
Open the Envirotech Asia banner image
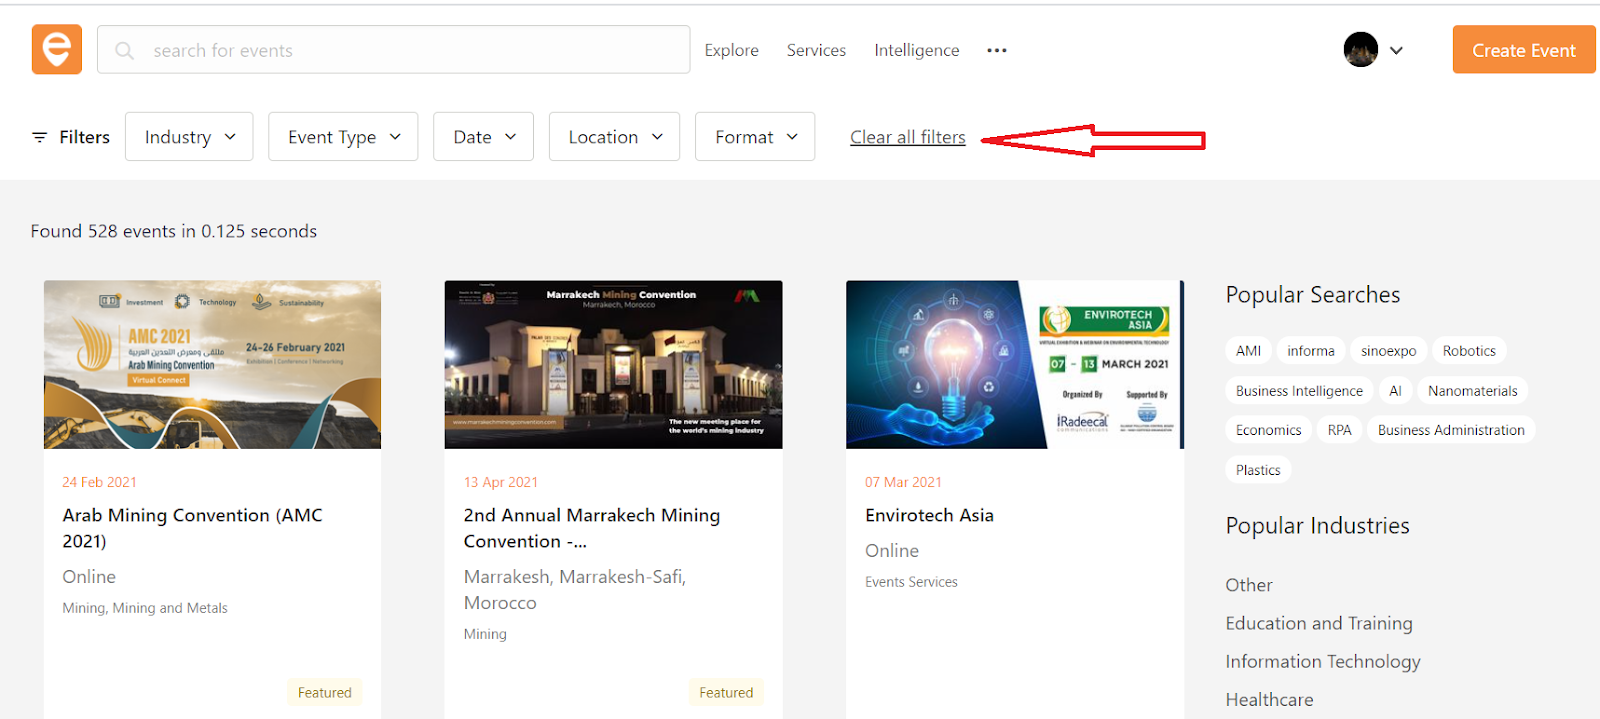tap(1015, 365)
